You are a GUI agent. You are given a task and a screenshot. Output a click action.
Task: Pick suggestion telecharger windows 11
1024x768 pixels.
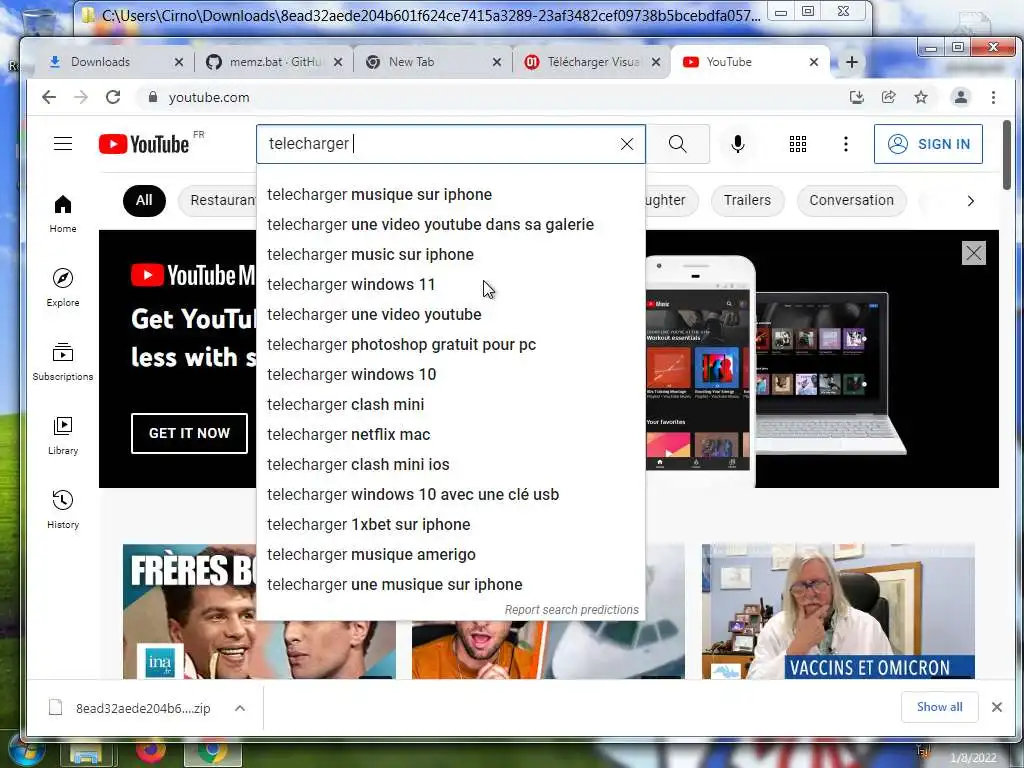point(451,285)
